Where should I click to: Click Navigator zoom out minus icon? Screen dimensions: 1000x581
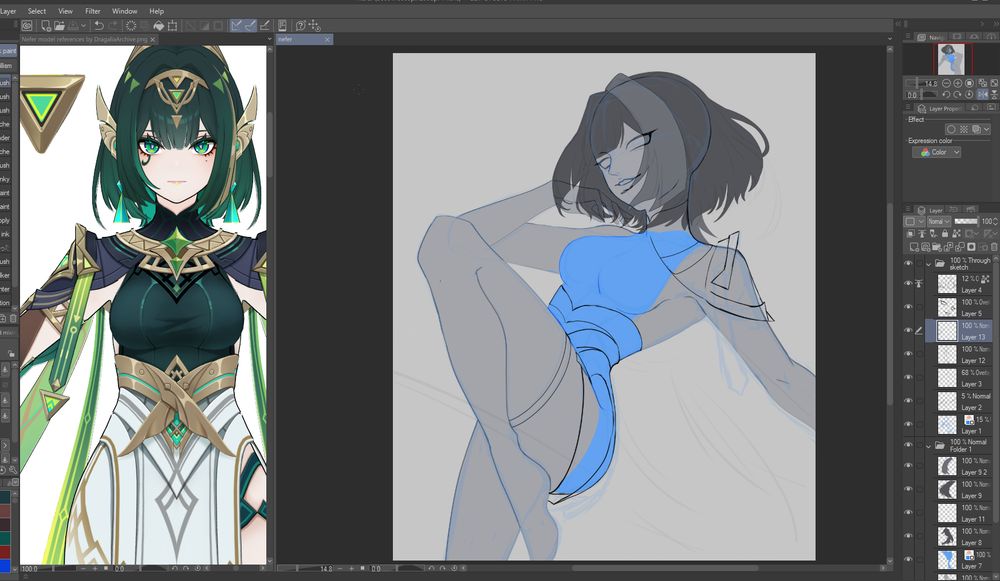[946, 83]
